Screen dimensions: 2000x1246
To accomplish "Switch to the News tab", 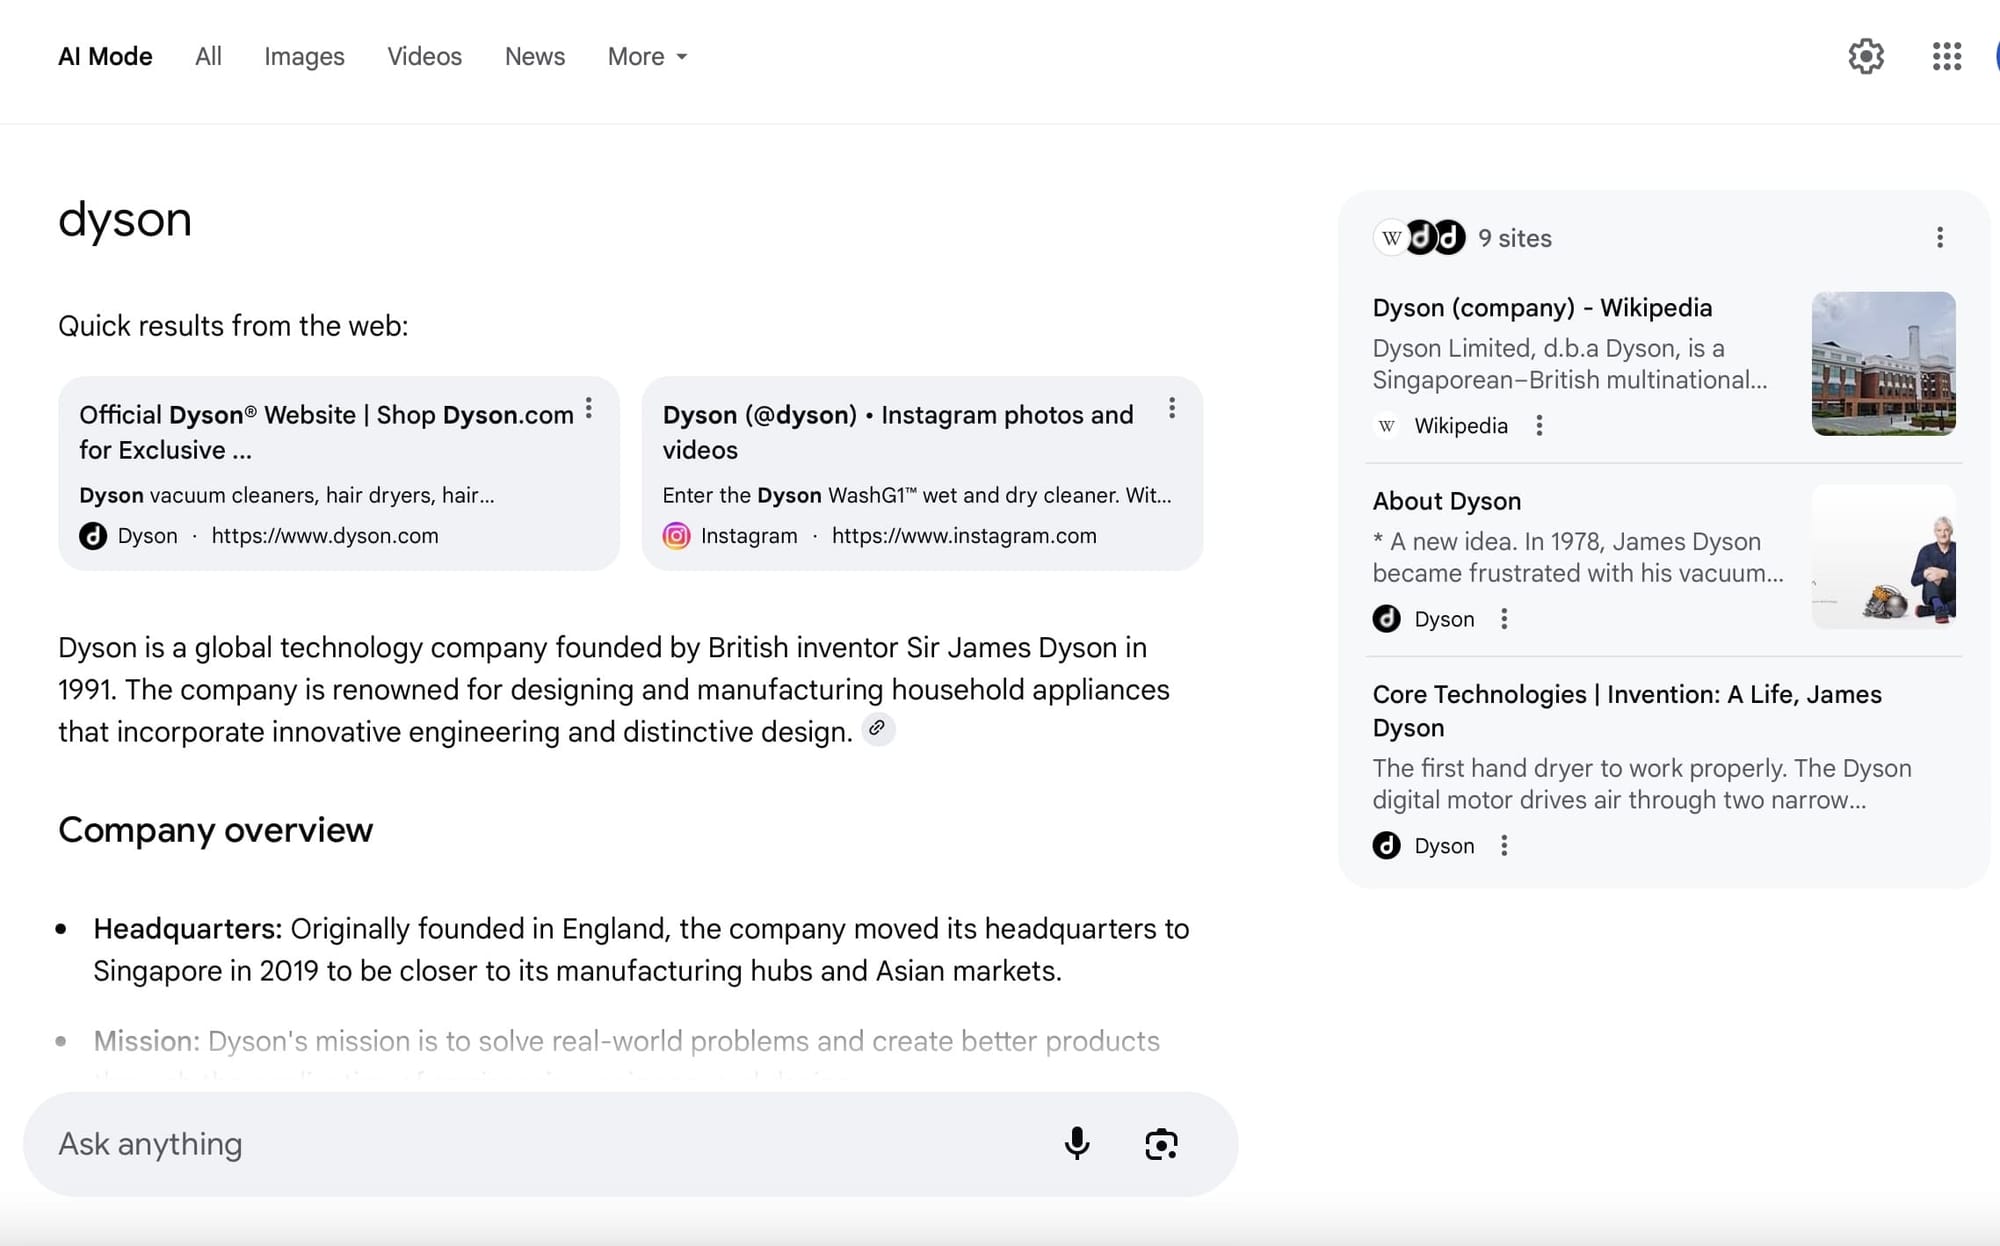I will [534, 57].
